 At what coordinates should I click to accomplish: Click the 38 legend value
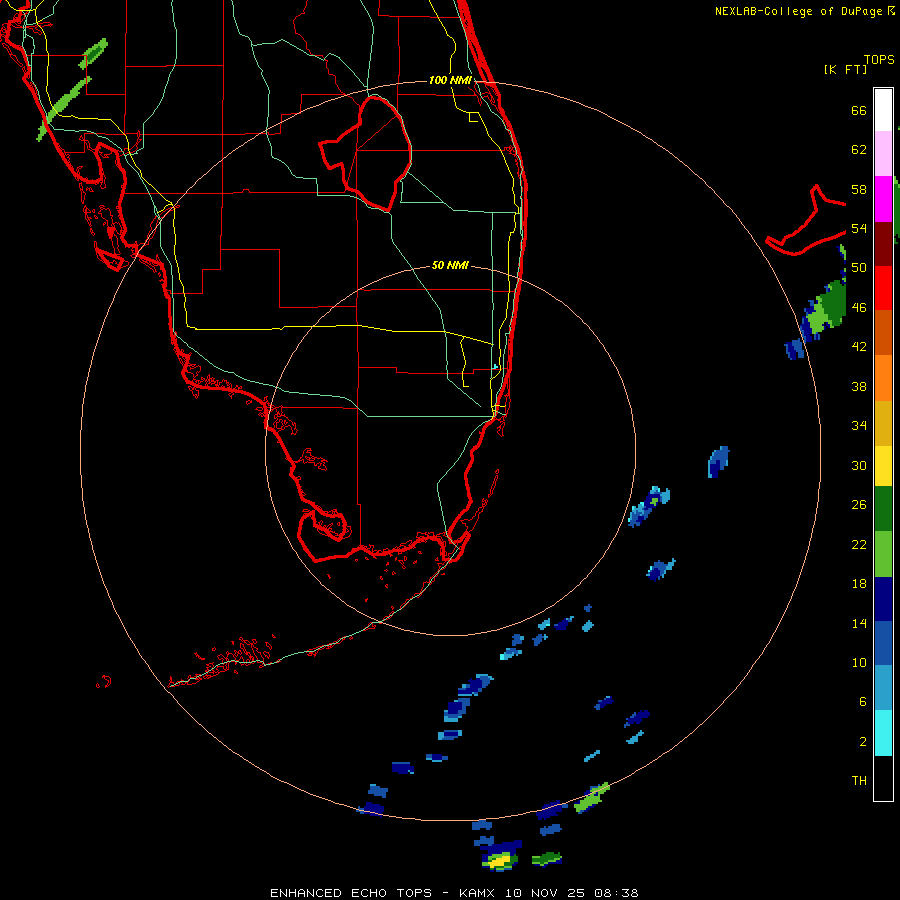[859, 386]
